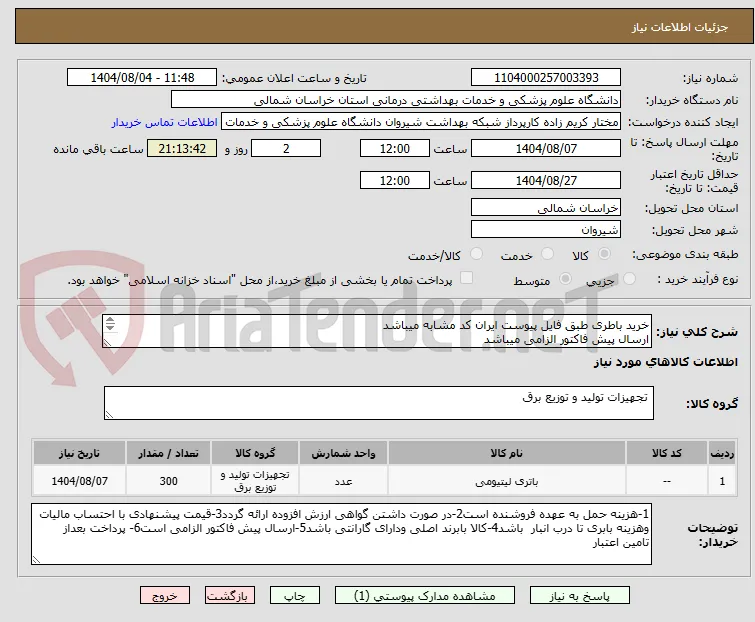Open اطلاعات تماس خریدار link
755x622 pixels.
tap(165, 122)
